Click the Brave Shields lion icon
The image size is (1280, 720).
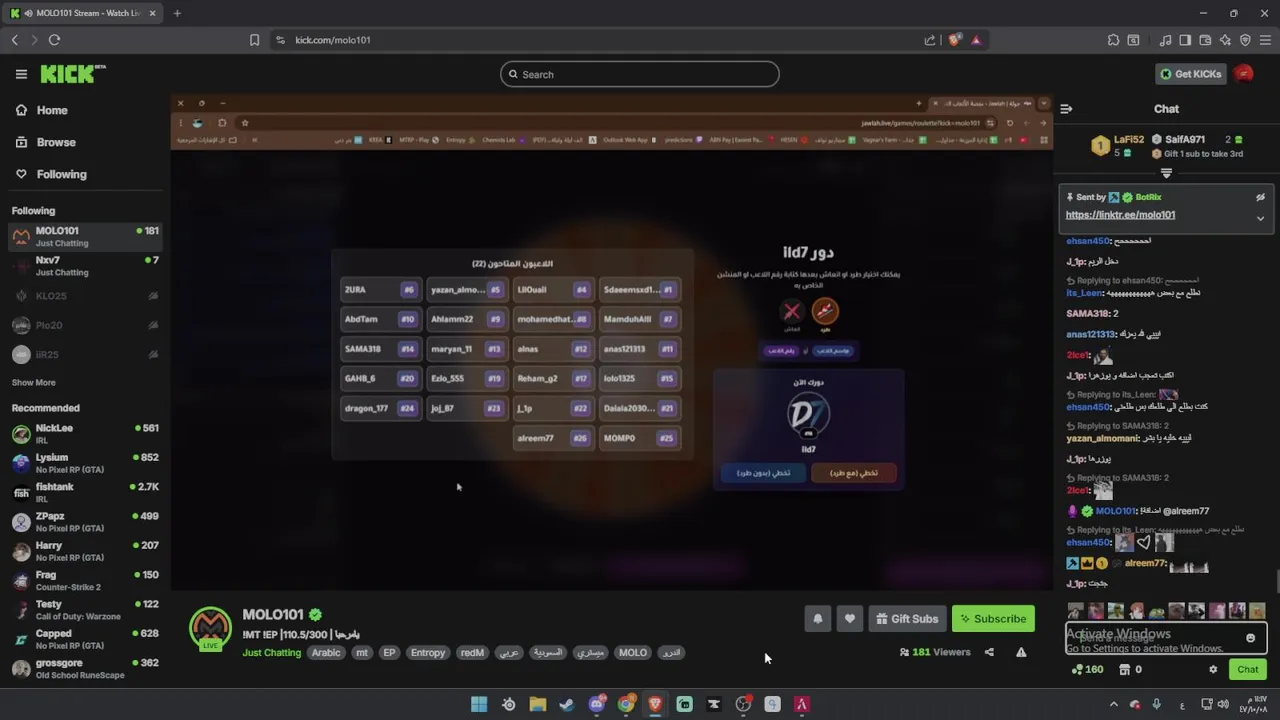tap(955, 40)
